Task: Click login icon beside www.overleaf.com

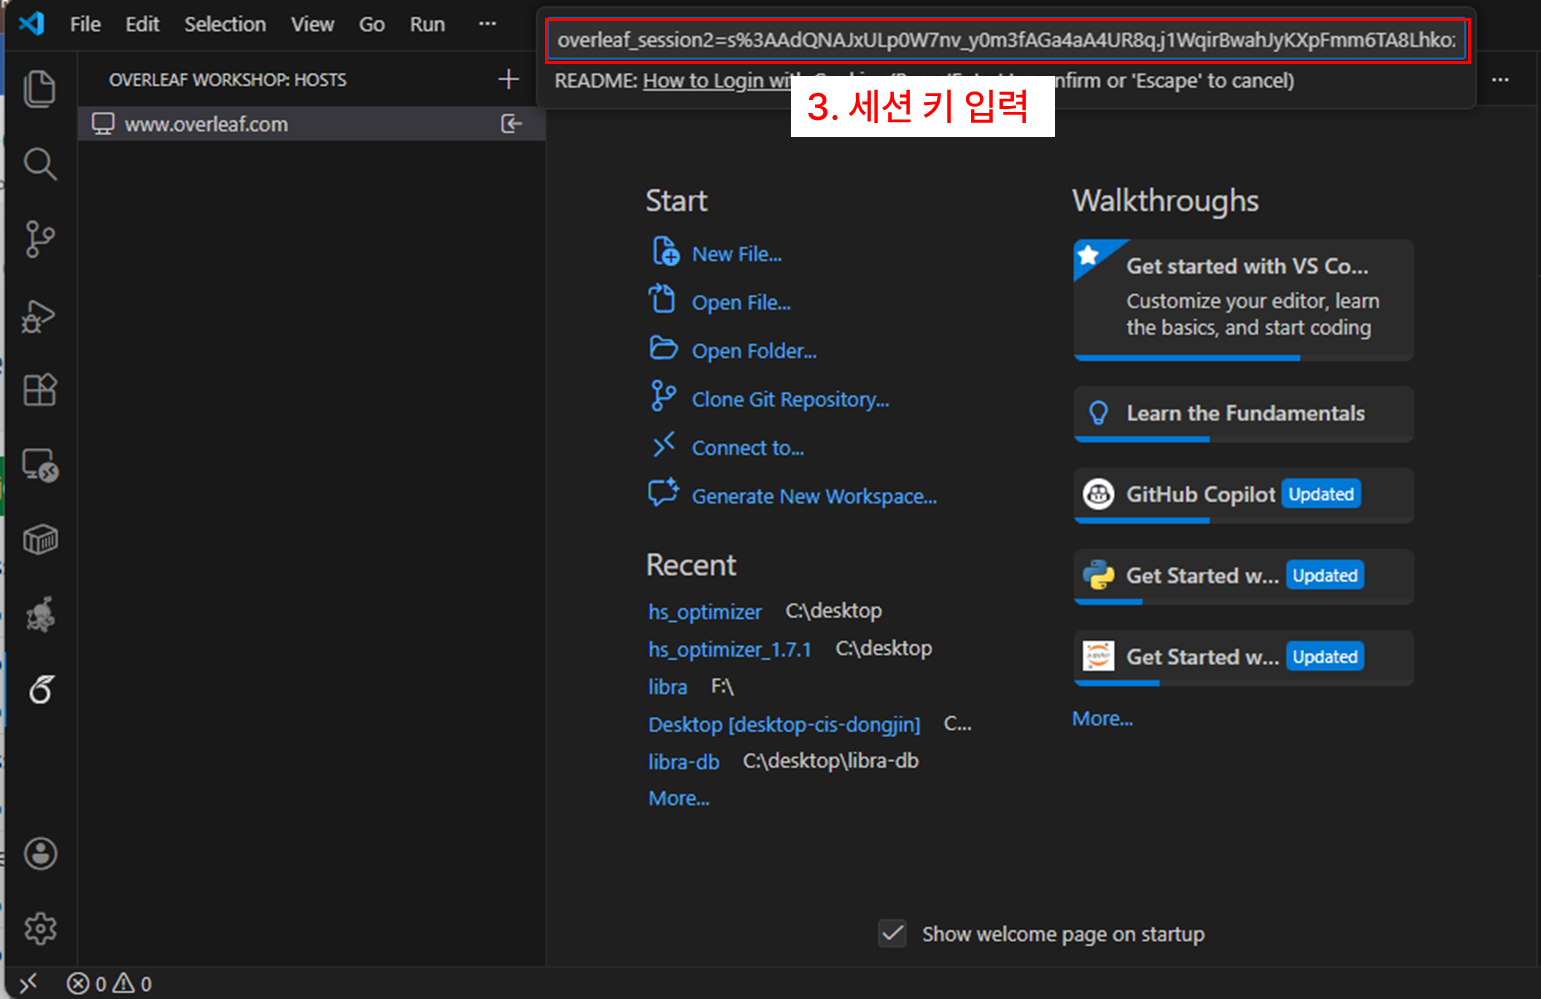Action: click(x=511, y=124)
